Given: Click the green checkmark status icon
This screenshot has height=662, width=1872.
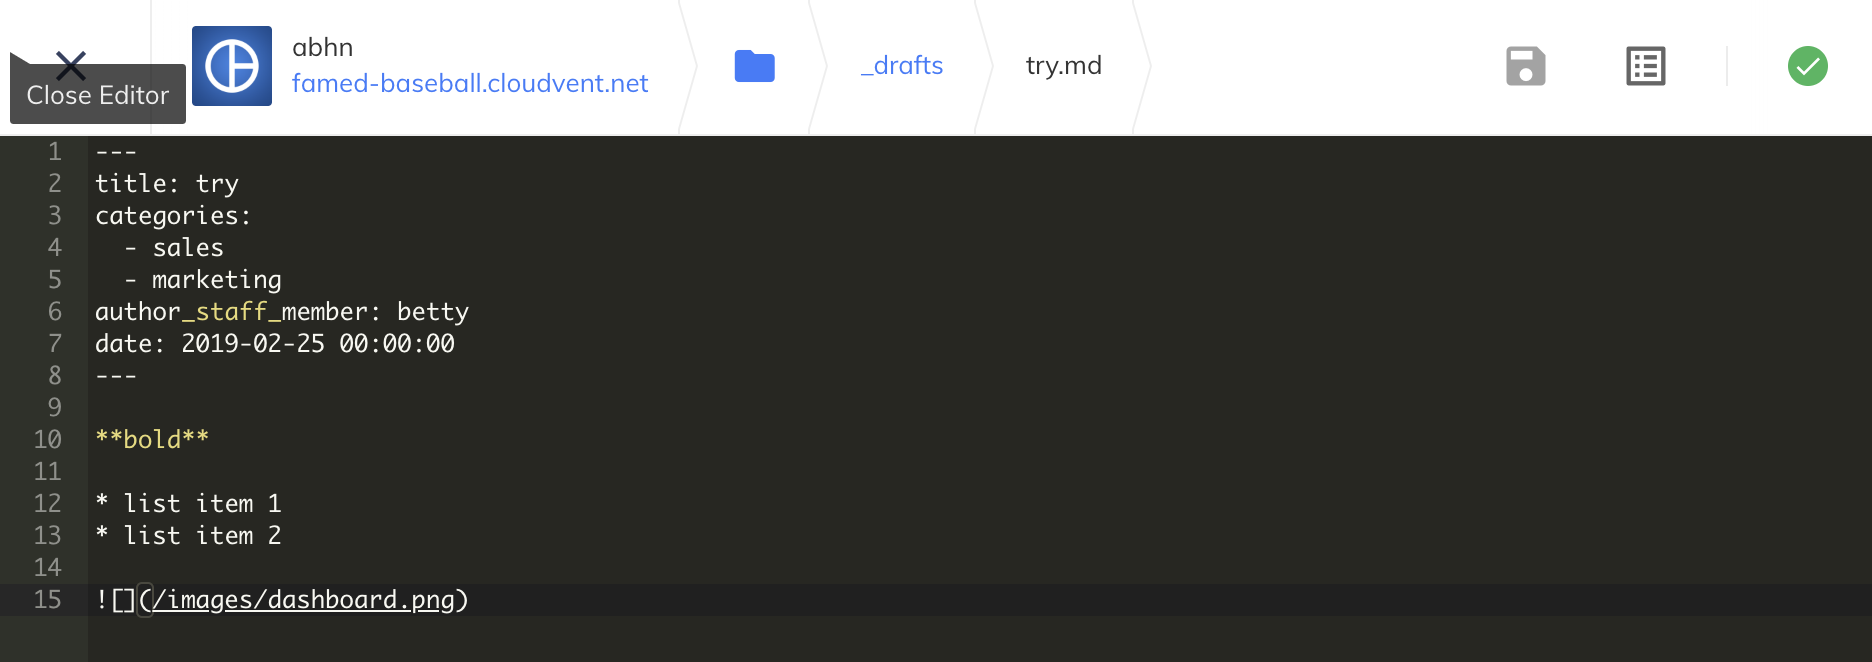Looking at the screenshot, I should click(x=1808, y=66).
